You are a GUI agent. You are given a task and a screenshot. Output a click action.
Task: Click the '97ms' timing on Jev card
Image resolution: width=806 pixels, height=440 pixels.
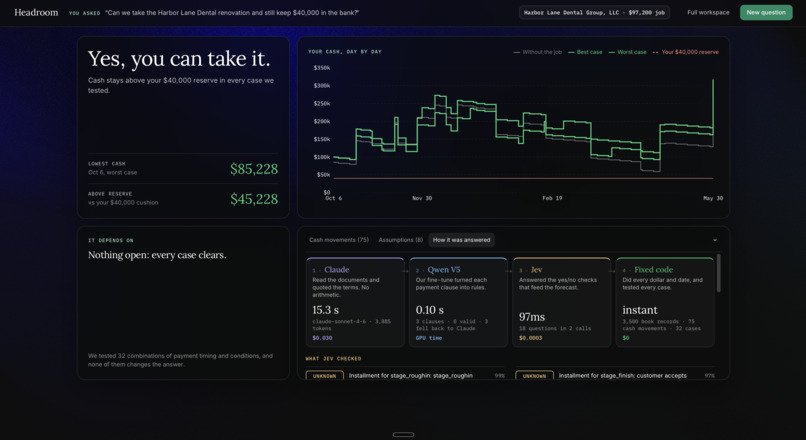click(532, 317)
